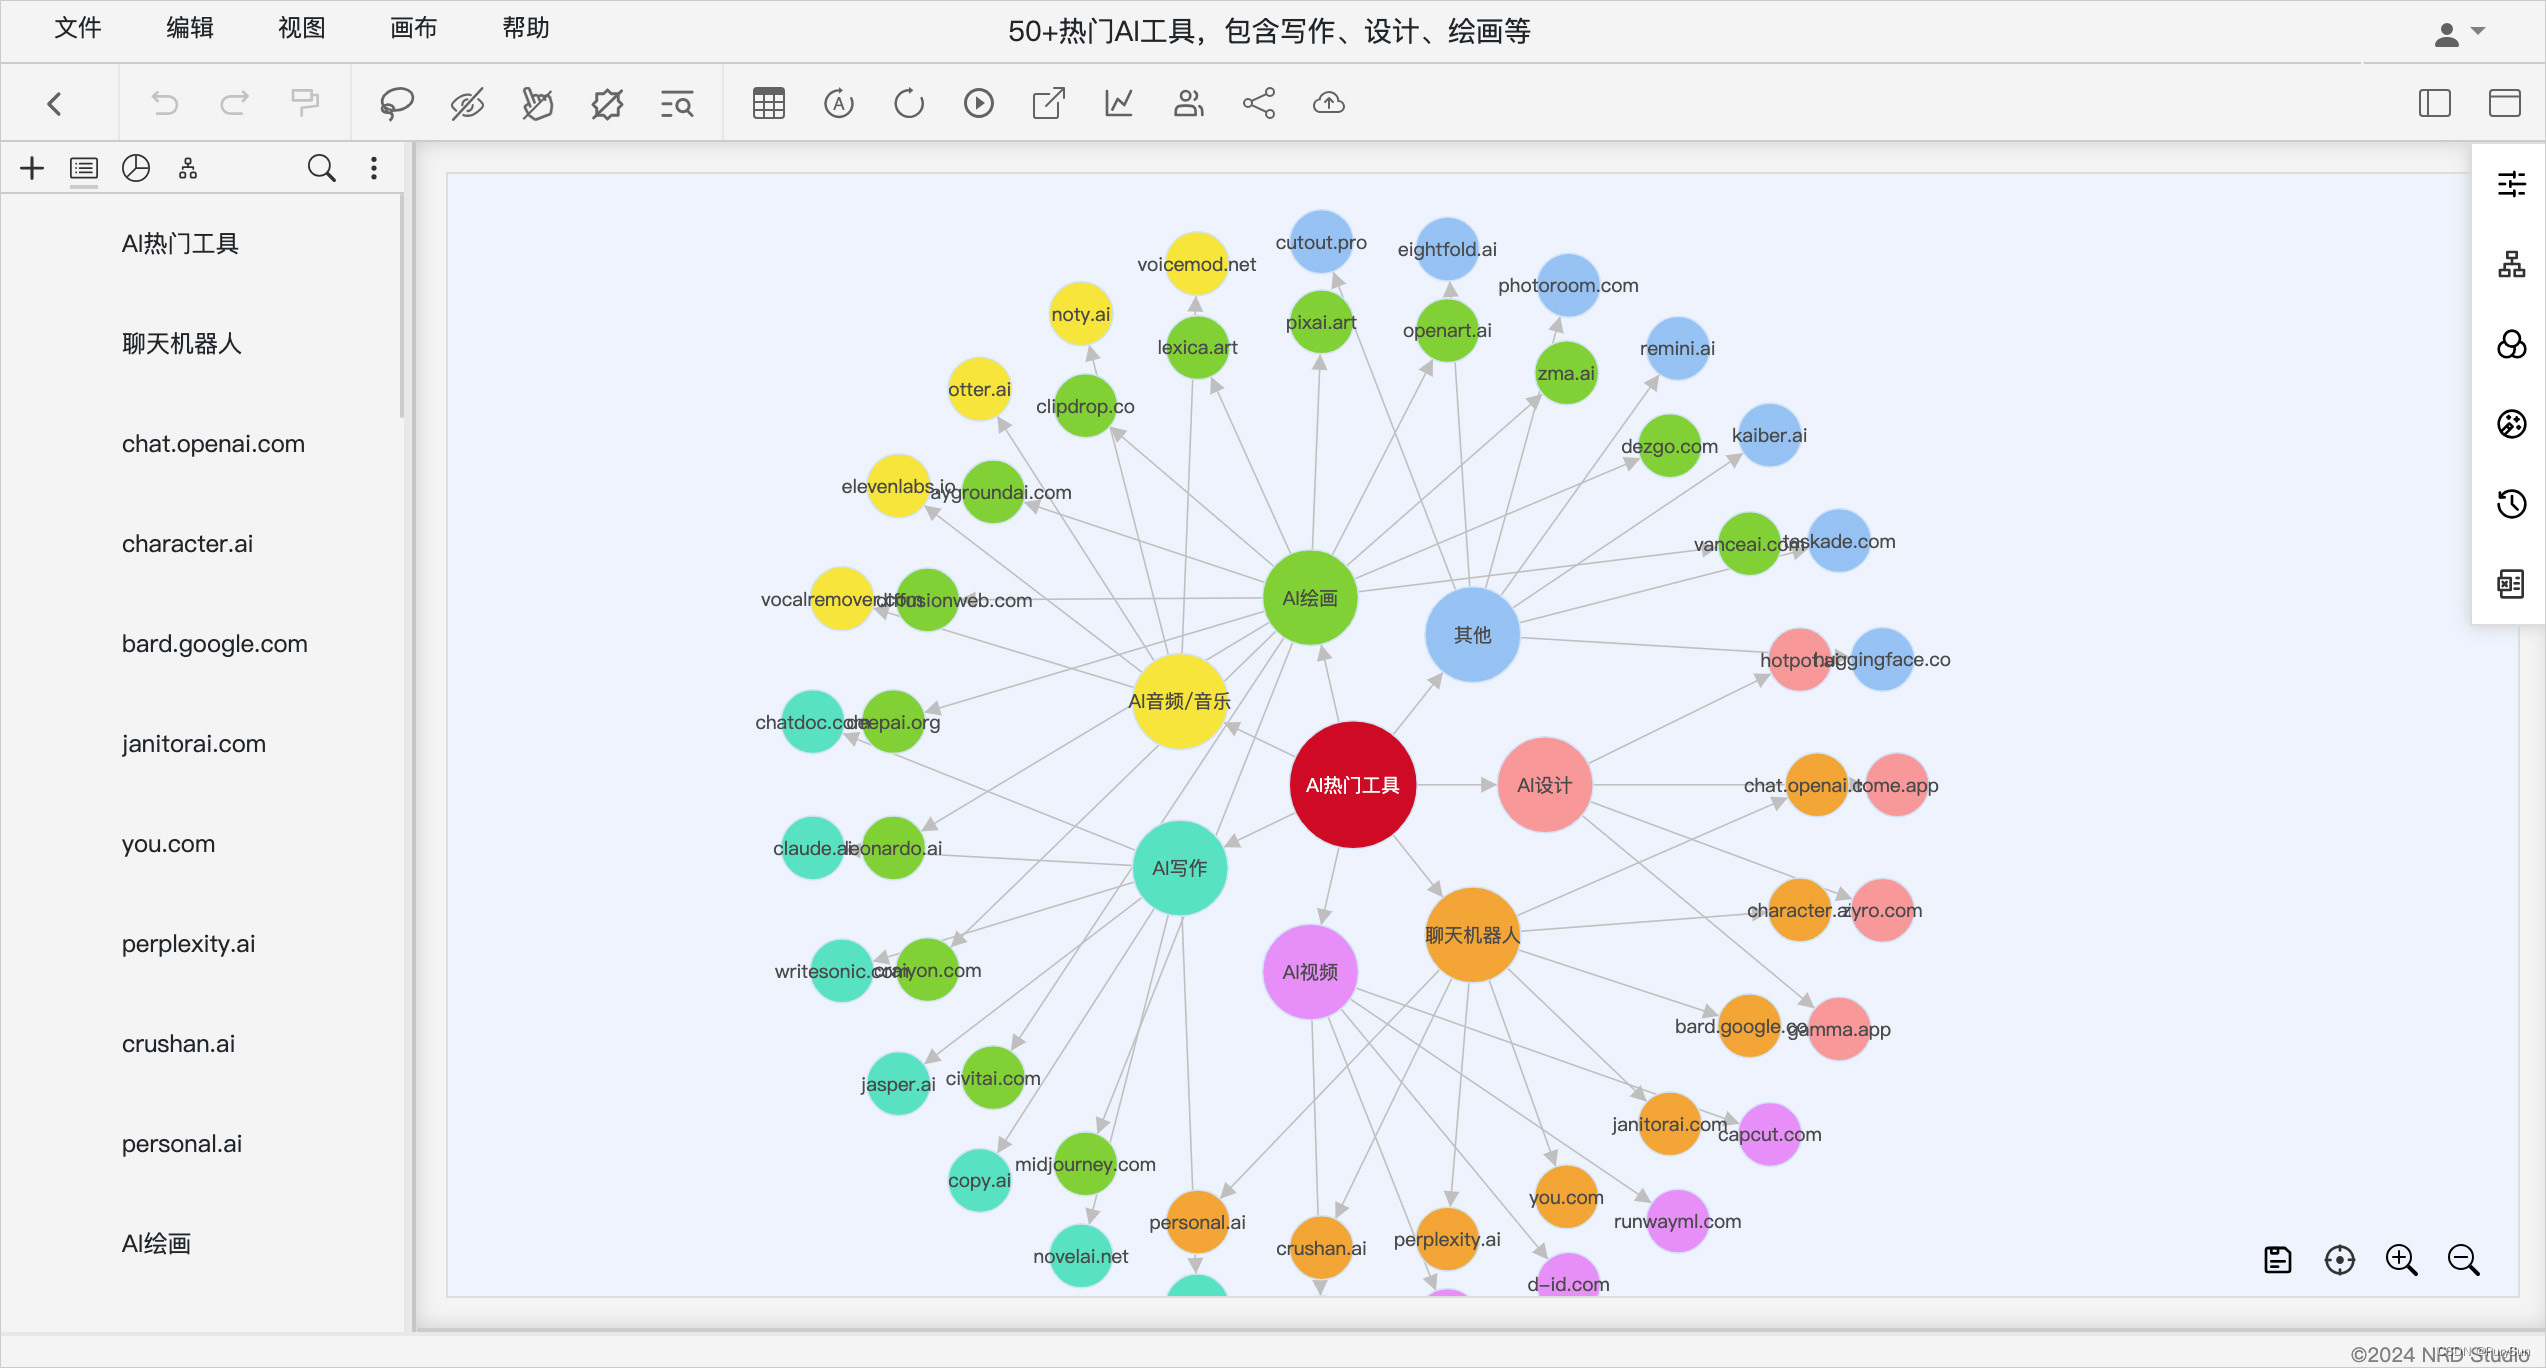The width and height of the screenshot is (2546, 1368).
Task: Open the share icon in the toolbar
Action: click(1258, 102)
